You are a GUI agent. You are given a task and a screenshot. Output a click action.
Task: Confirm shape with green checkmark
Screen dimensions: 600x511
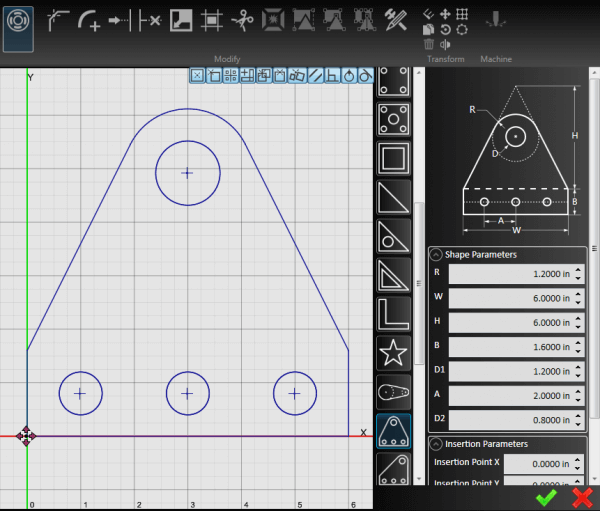(x=546, y=497)
